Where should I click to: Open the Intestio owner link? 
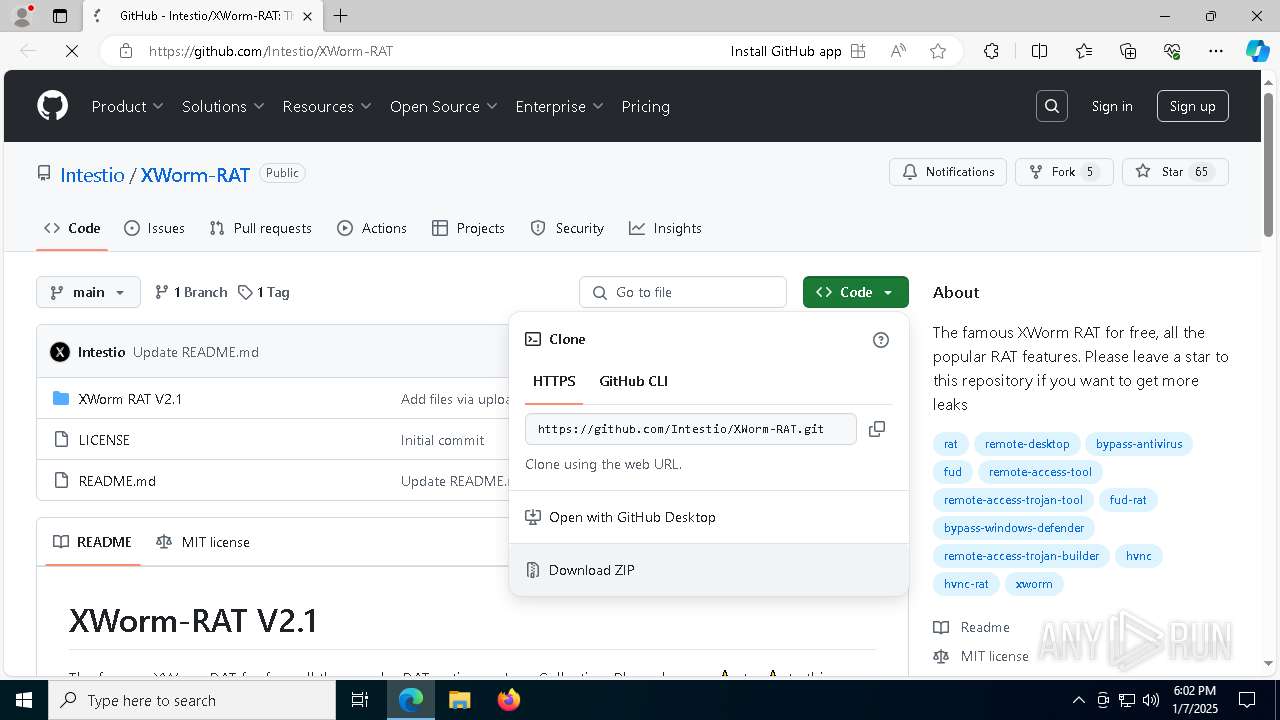(92, 175)
